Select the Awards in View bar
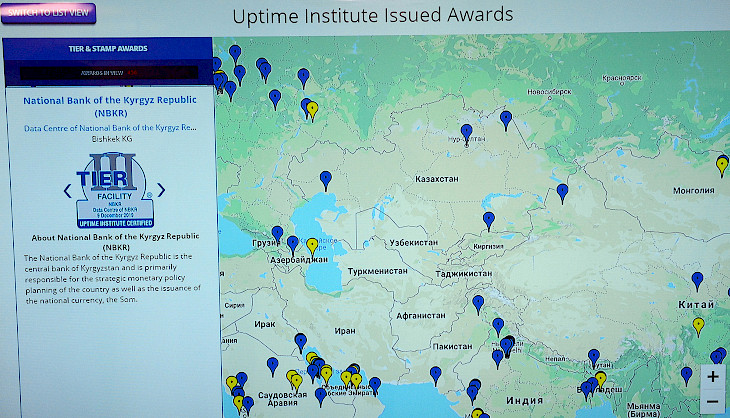Viewport: 730px width, 418px height. (108, 73)
